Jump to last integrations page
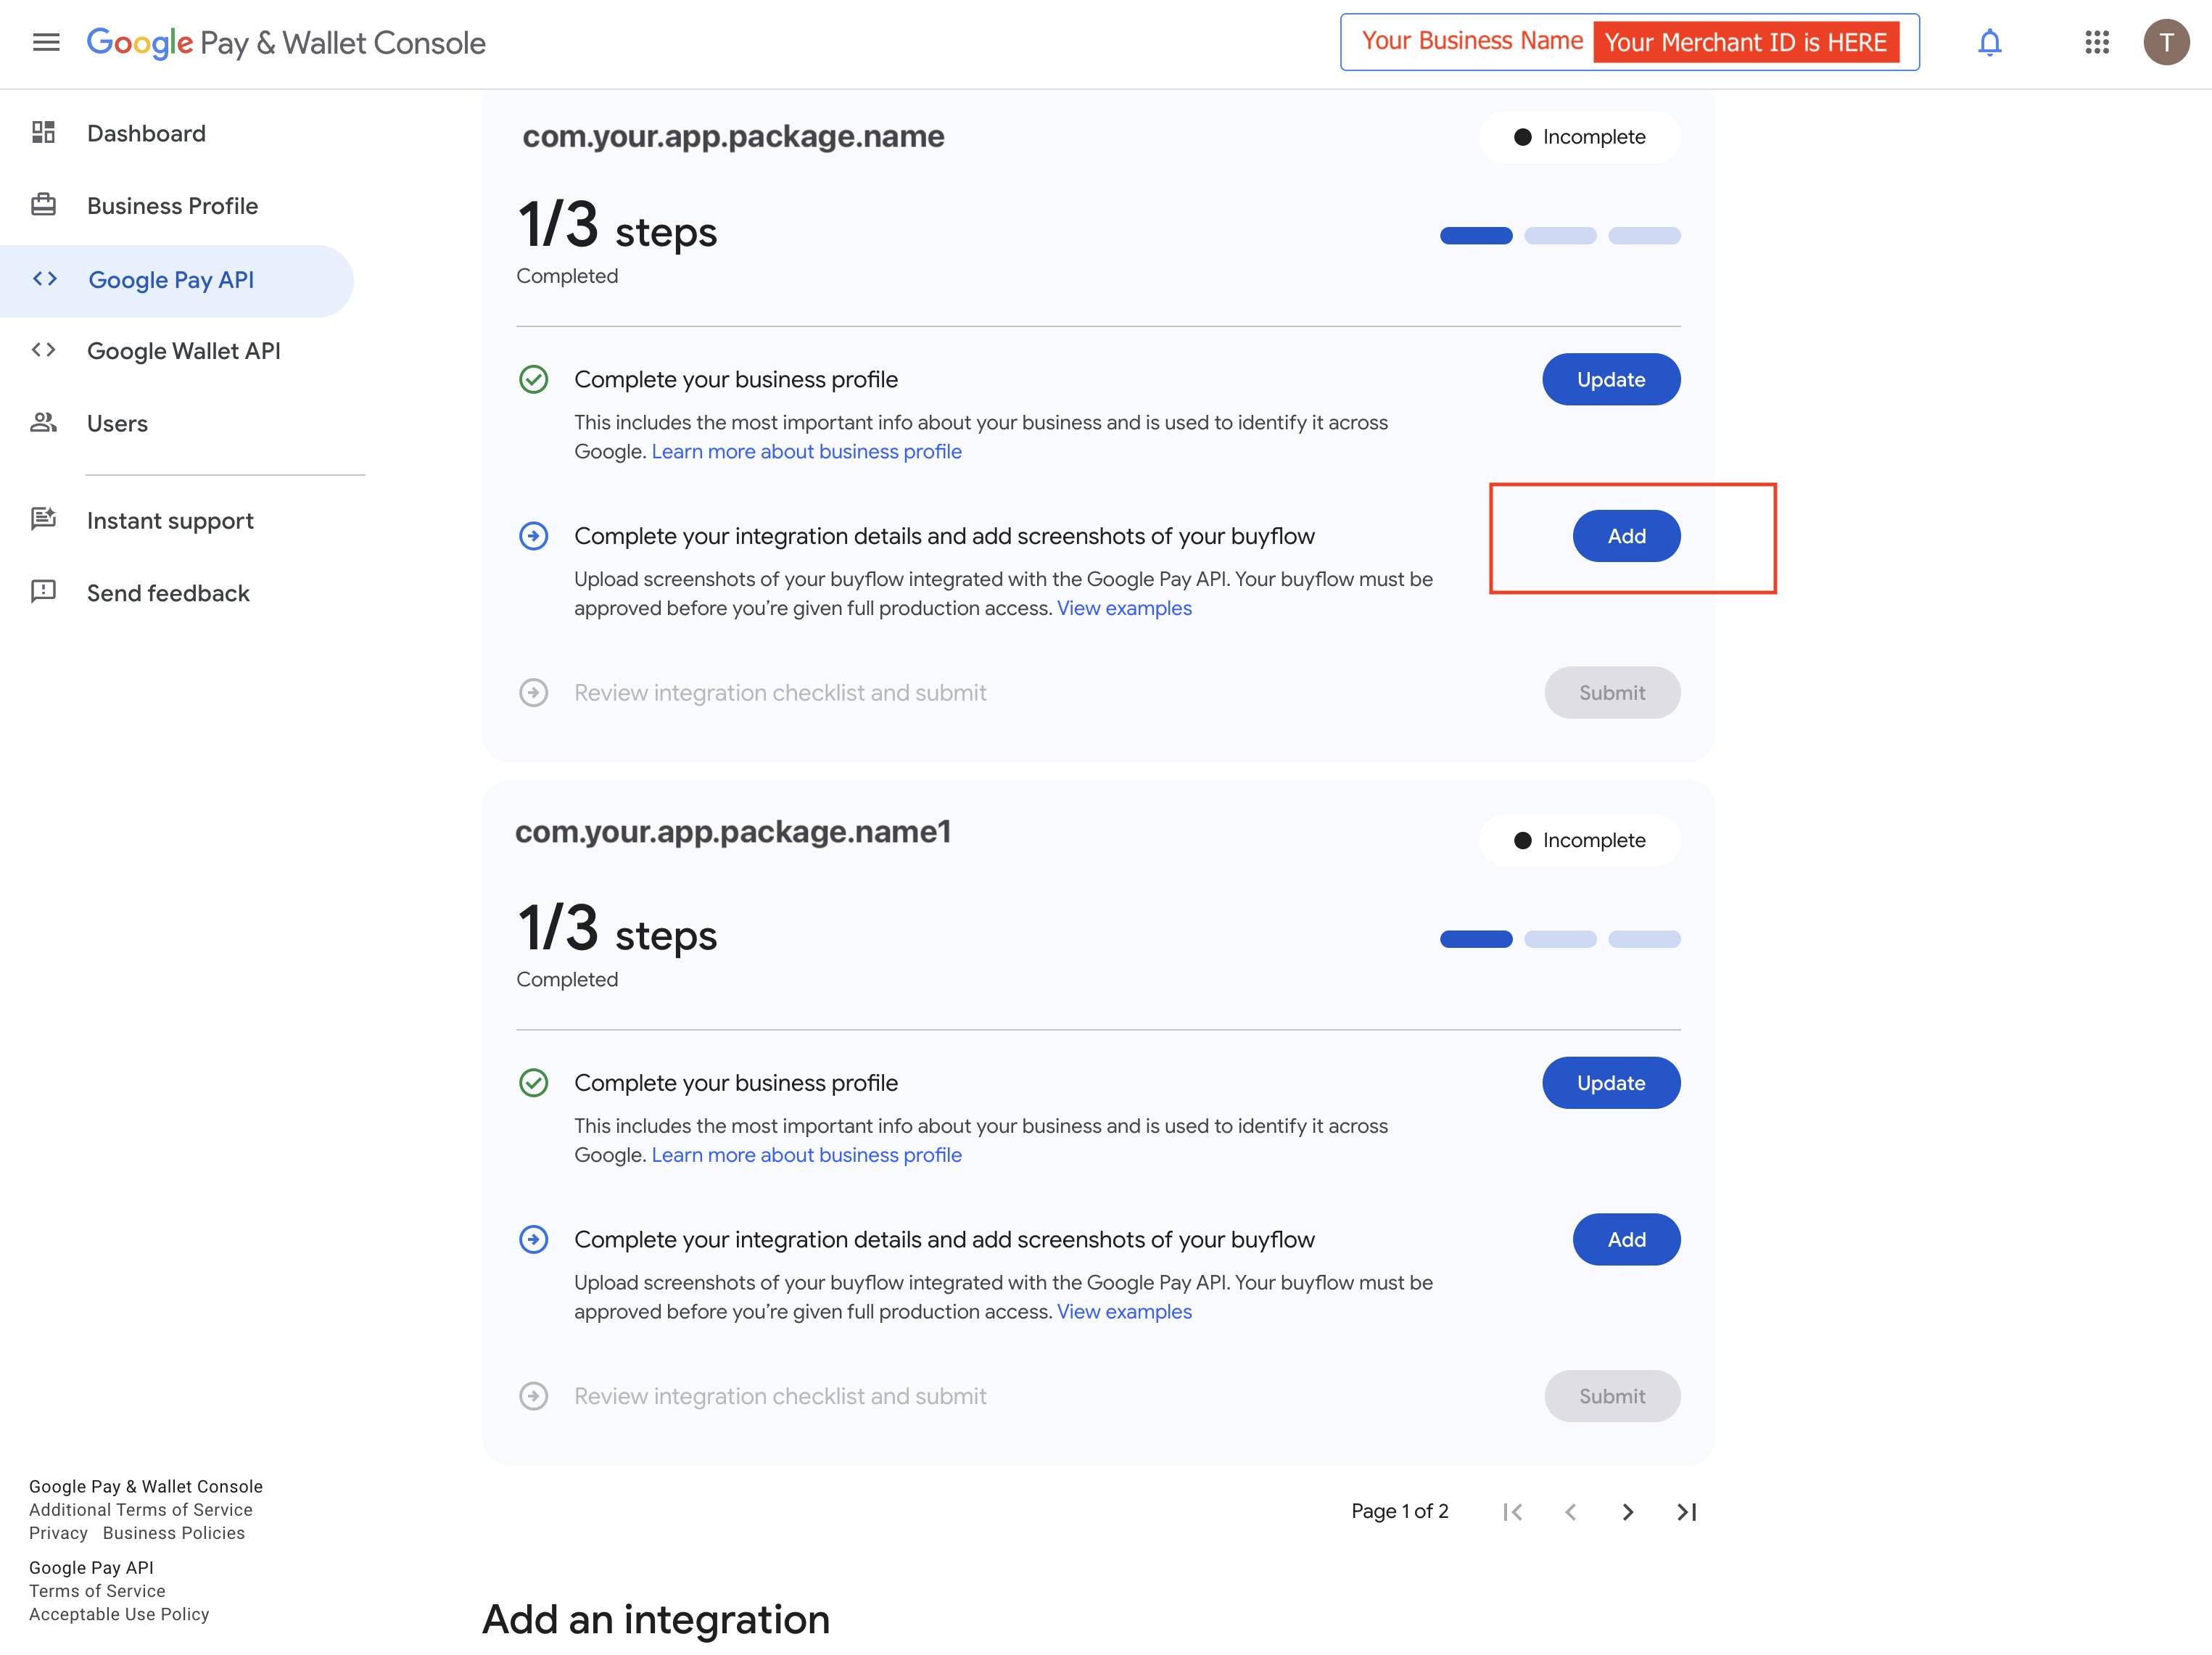The image size is (2212, 1655). 1686,1511
